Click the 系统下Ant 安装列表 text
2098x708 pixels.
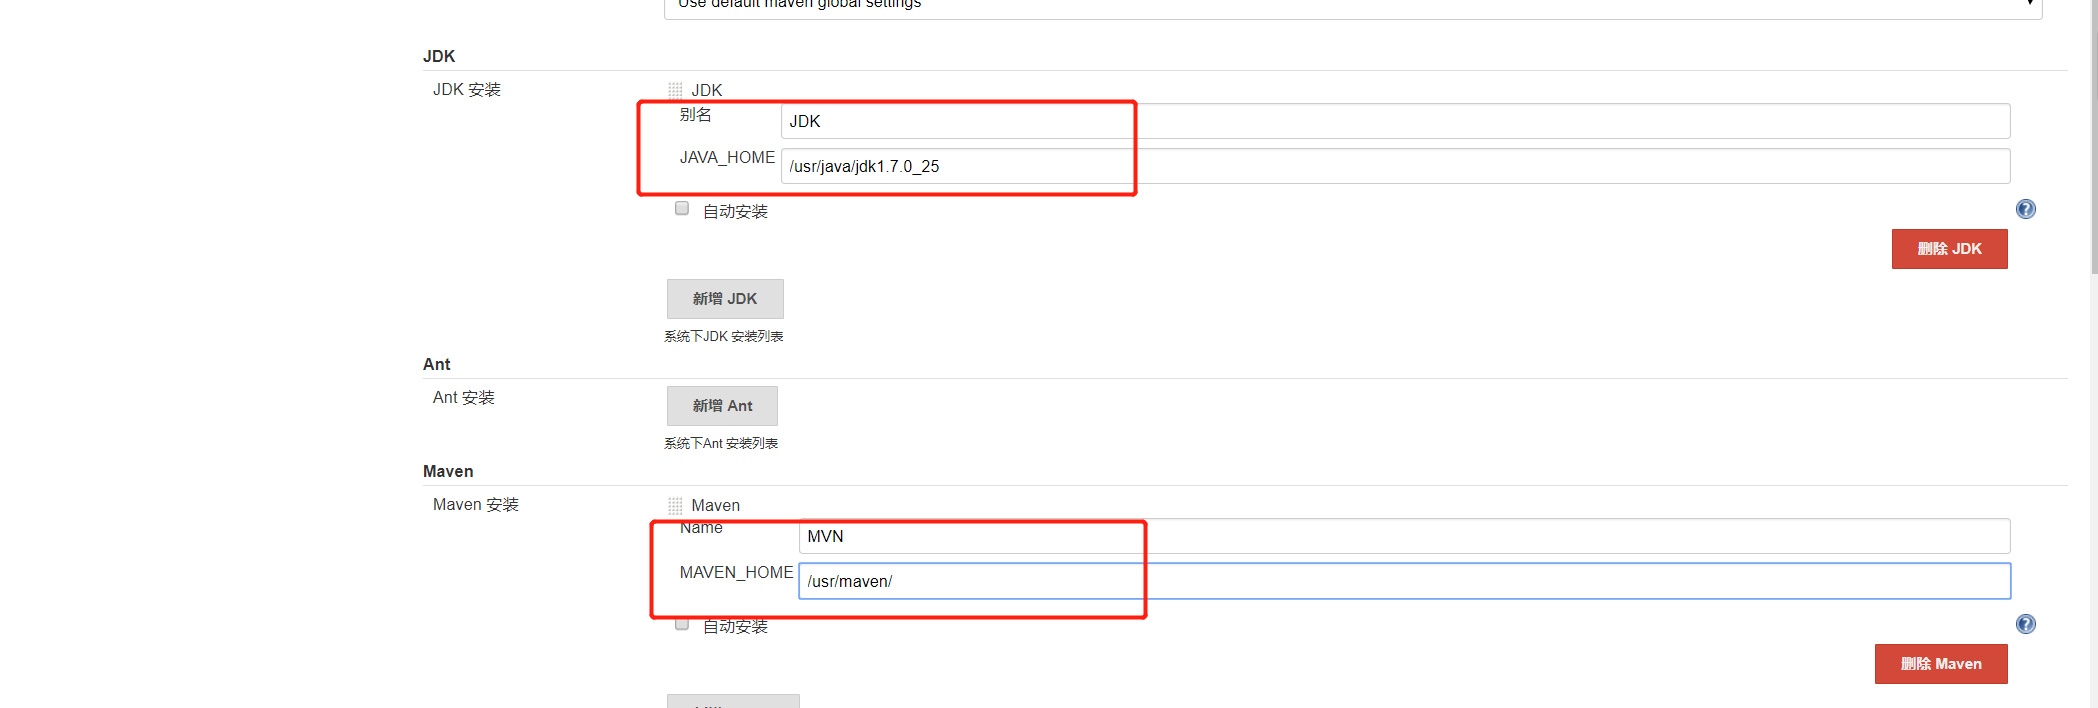[721, 444]
